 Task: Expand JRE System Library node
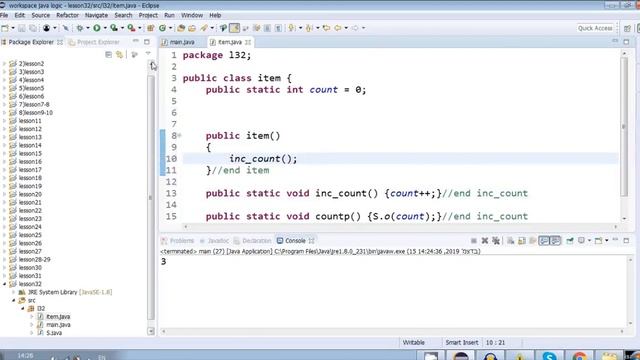pos(13,292)
